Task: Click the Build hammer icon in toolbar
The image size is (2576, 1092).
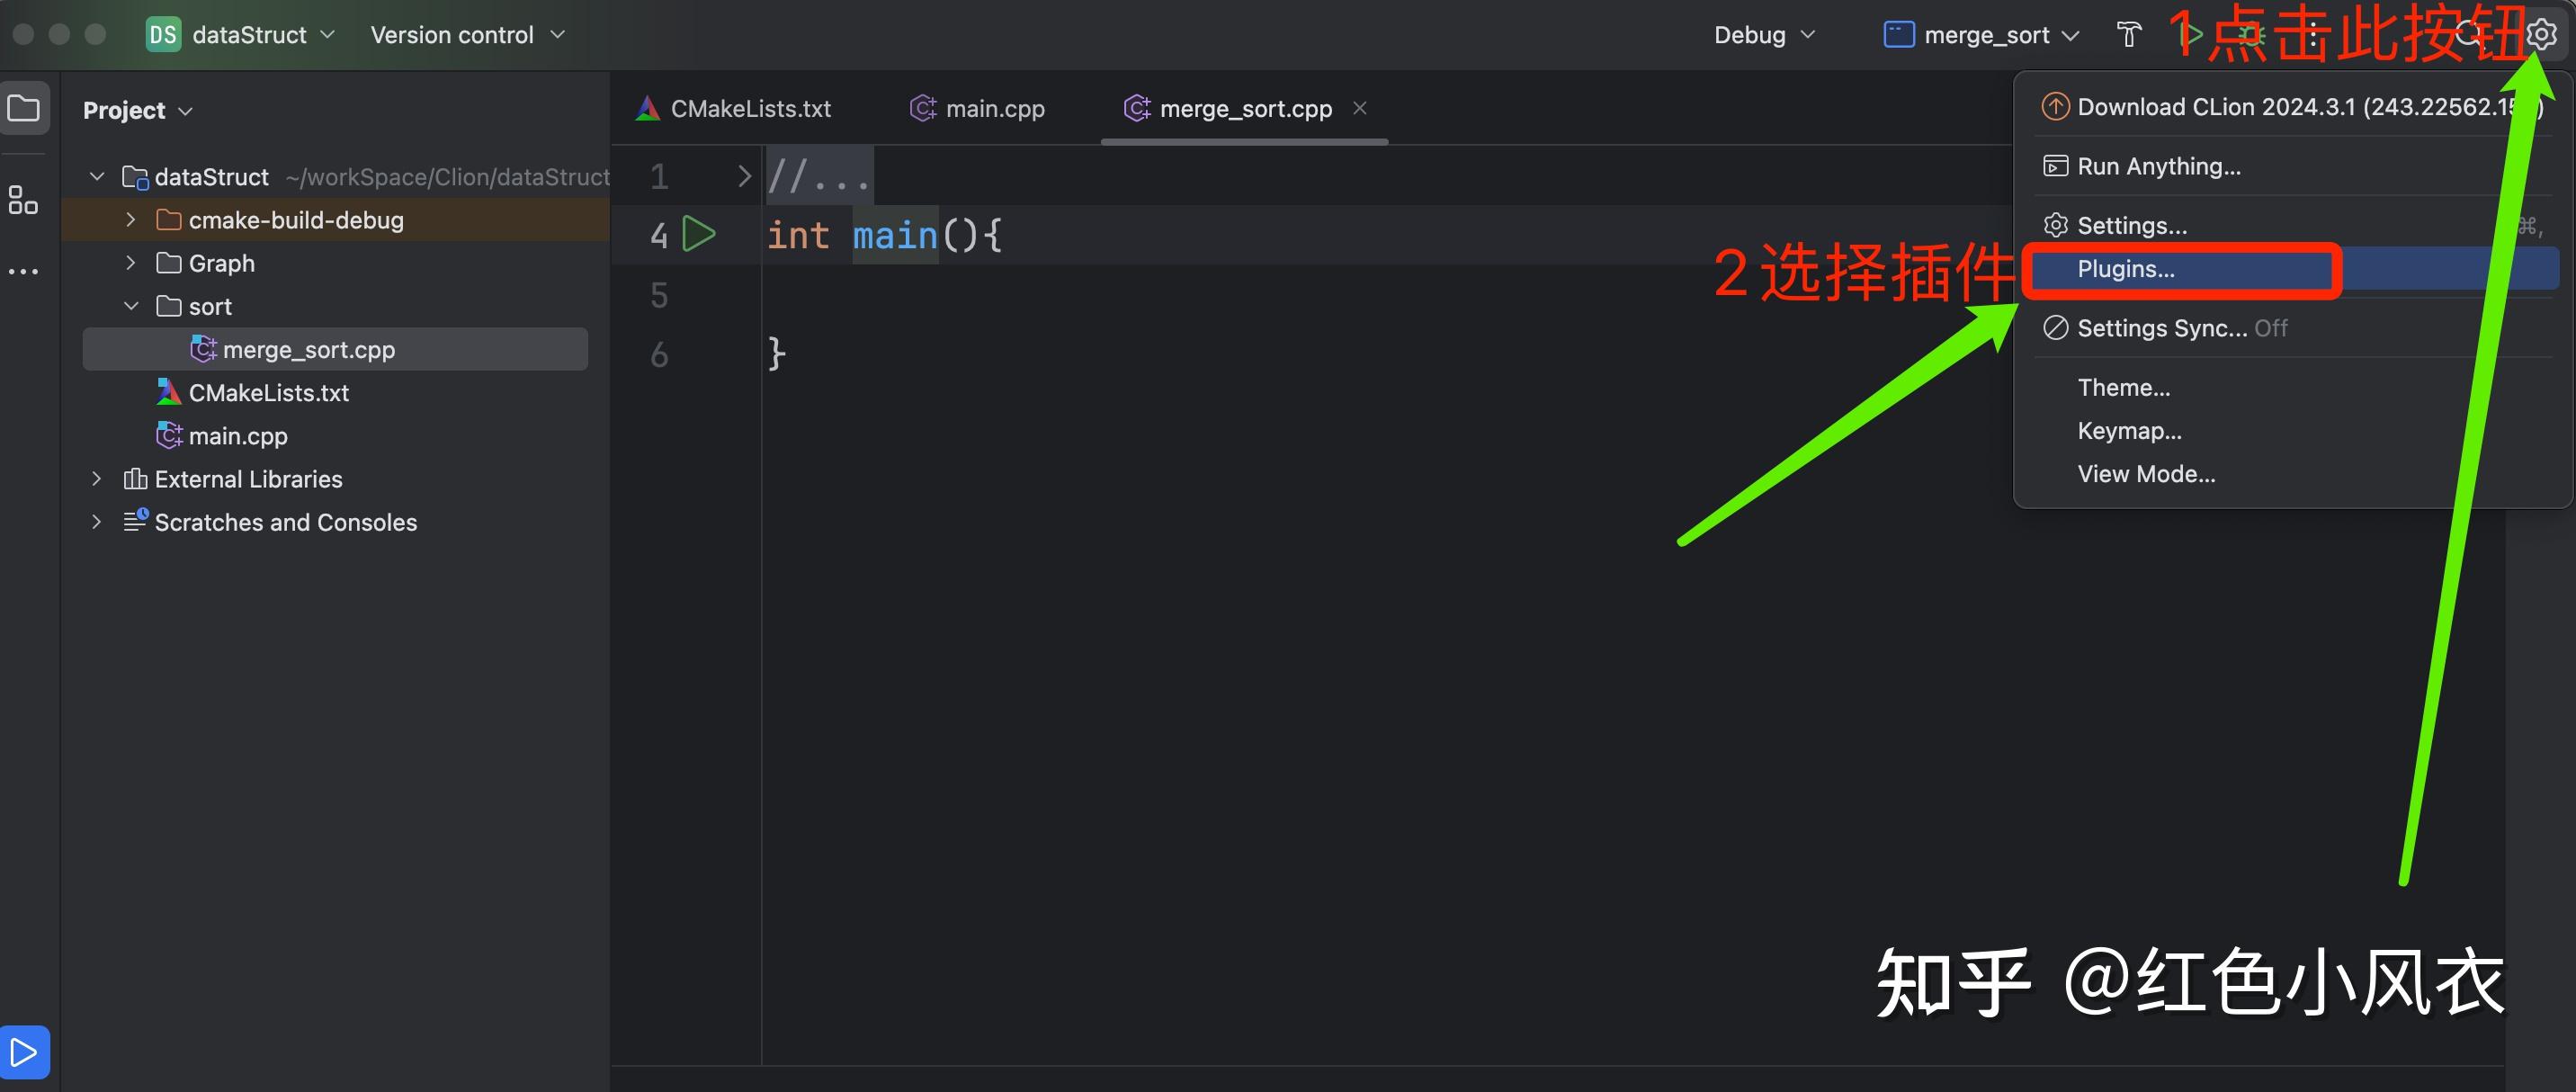Action: pyautogui.click(x=2129, y=35)
